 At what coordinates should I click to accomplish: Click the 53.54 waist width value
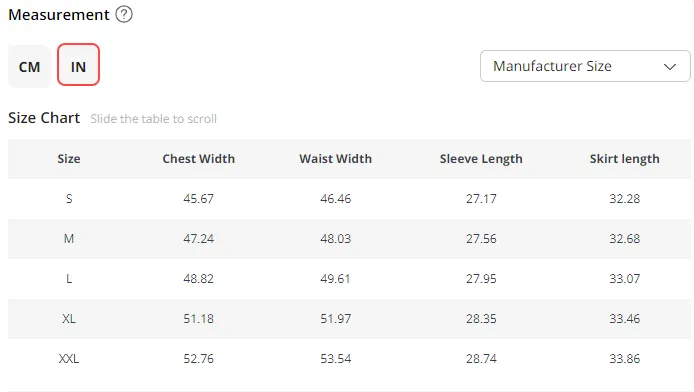335,358
